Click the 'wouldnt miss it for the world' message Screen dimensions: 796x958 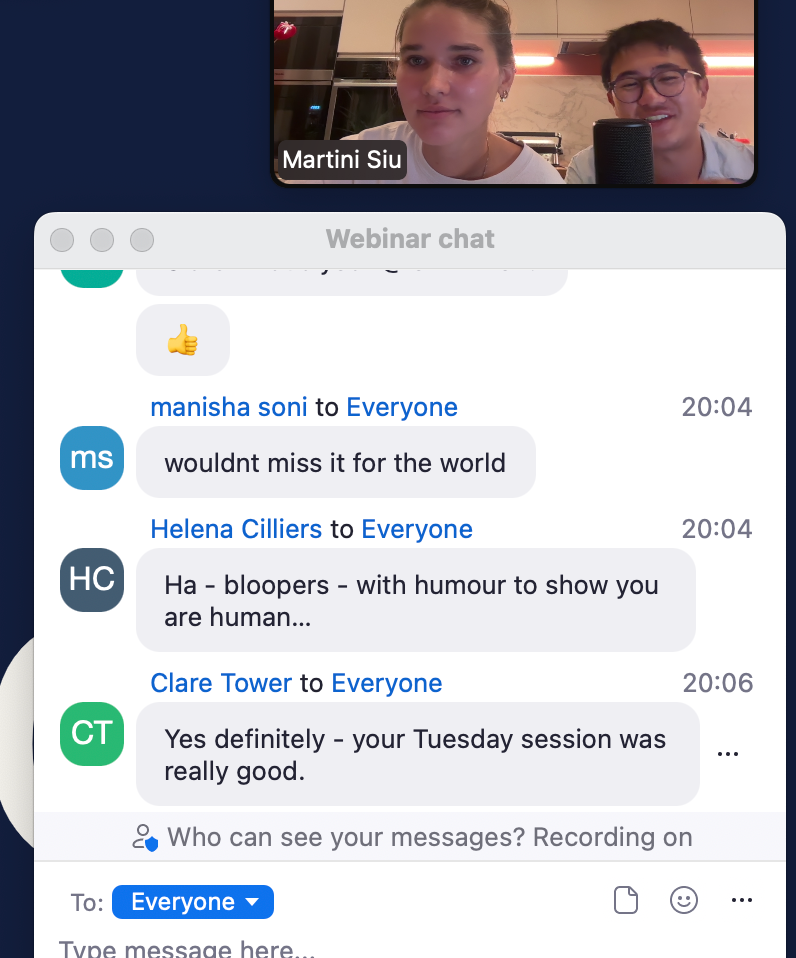click(x=335, y=463)
